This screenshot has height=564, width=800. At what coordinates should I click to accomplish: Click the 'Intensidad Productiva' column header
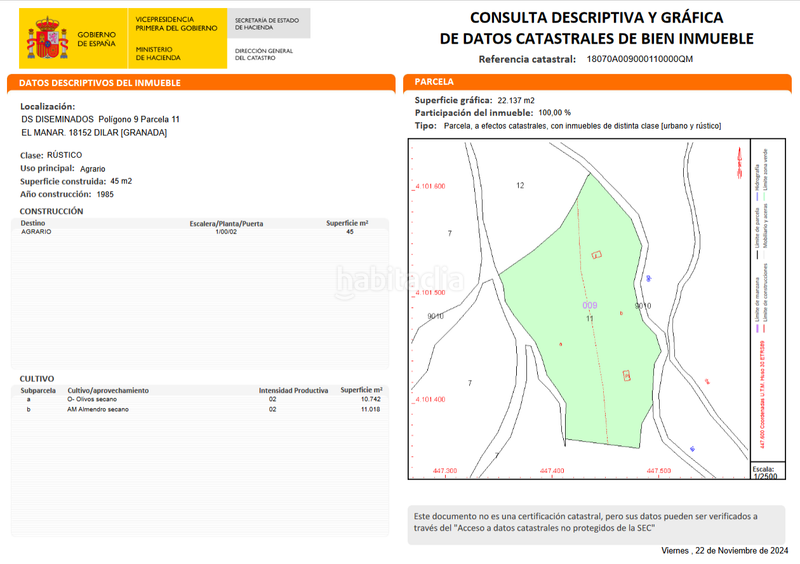[x=293, y=390]
